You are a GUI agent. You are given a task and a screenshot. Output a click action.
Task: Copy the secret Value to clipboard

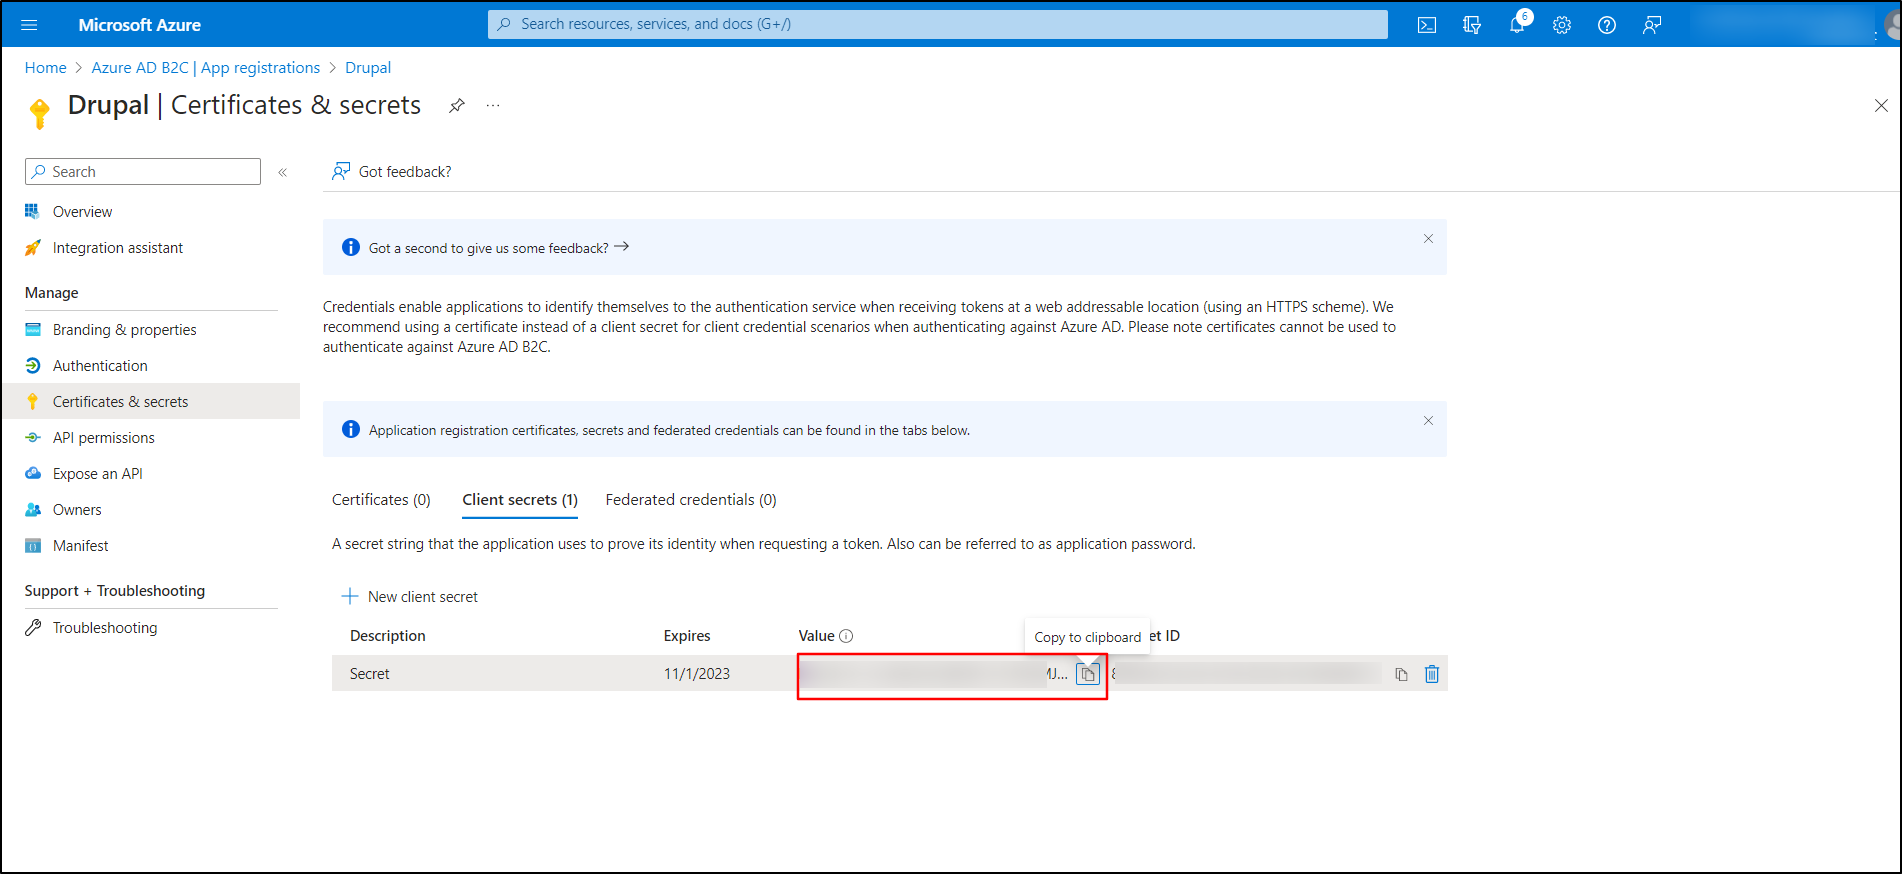(1088, 674)
